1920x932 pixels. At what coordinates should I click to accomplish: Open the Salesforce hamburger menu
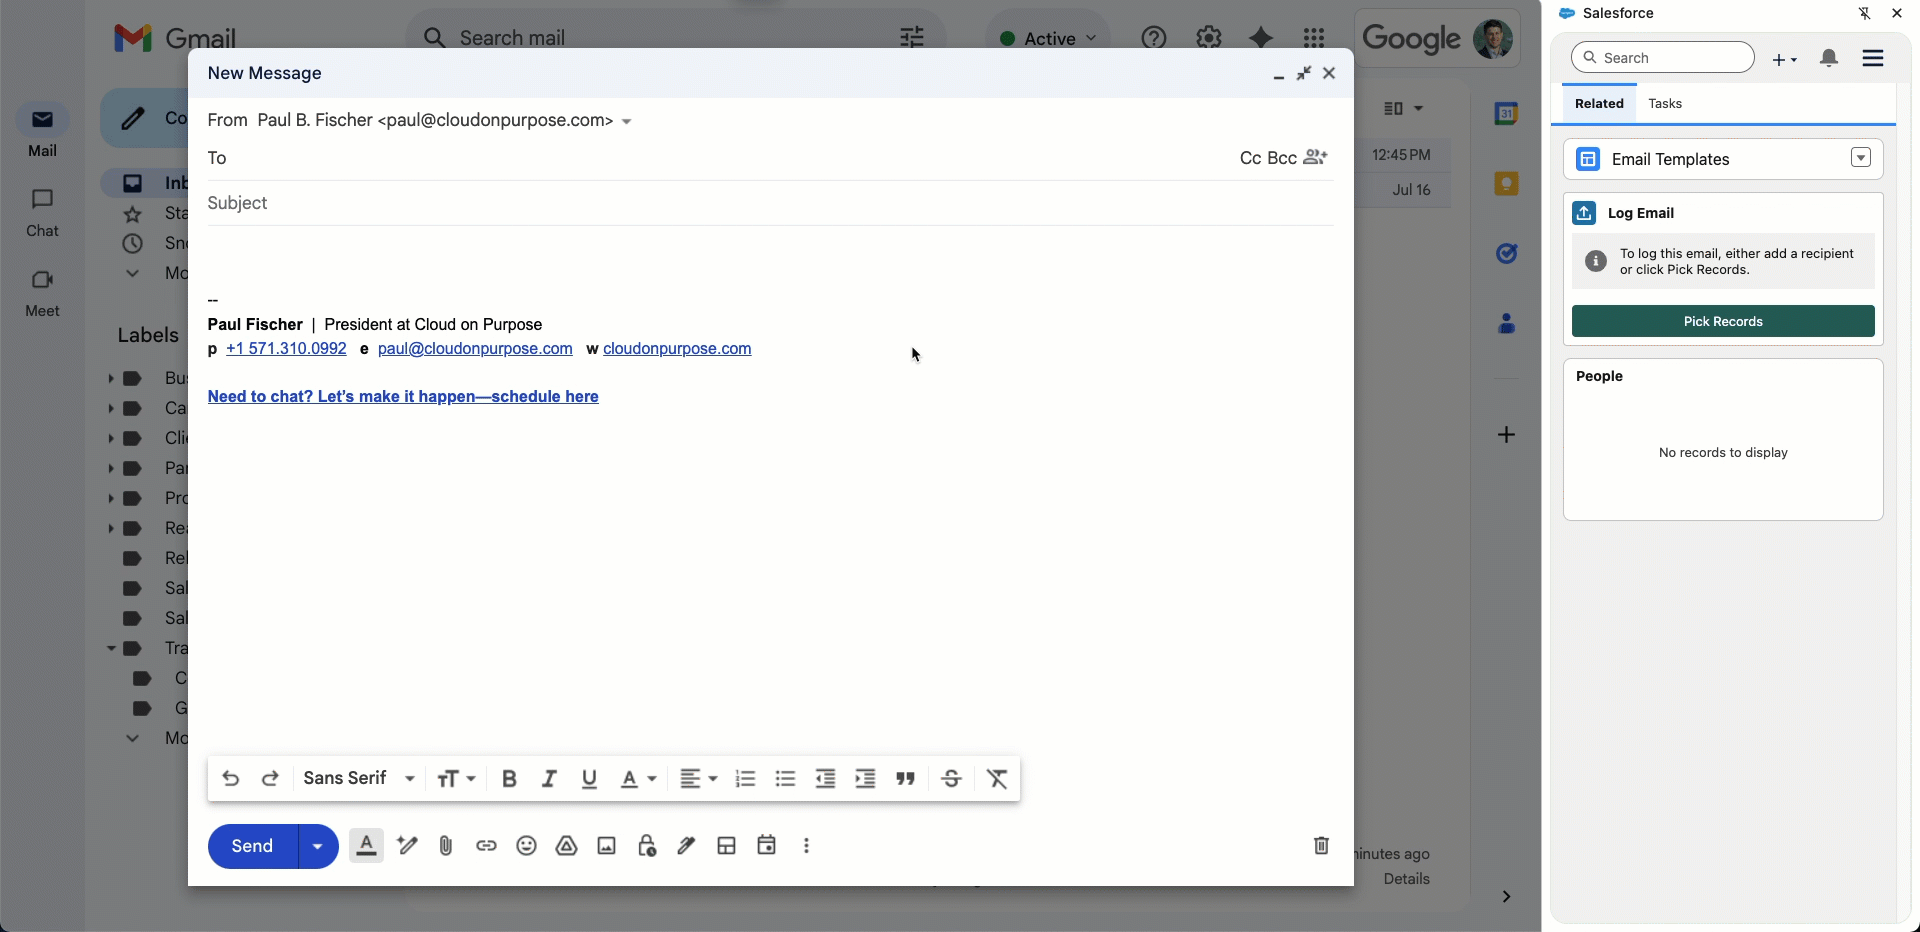pyautogui.click(x=1873, y=58)
